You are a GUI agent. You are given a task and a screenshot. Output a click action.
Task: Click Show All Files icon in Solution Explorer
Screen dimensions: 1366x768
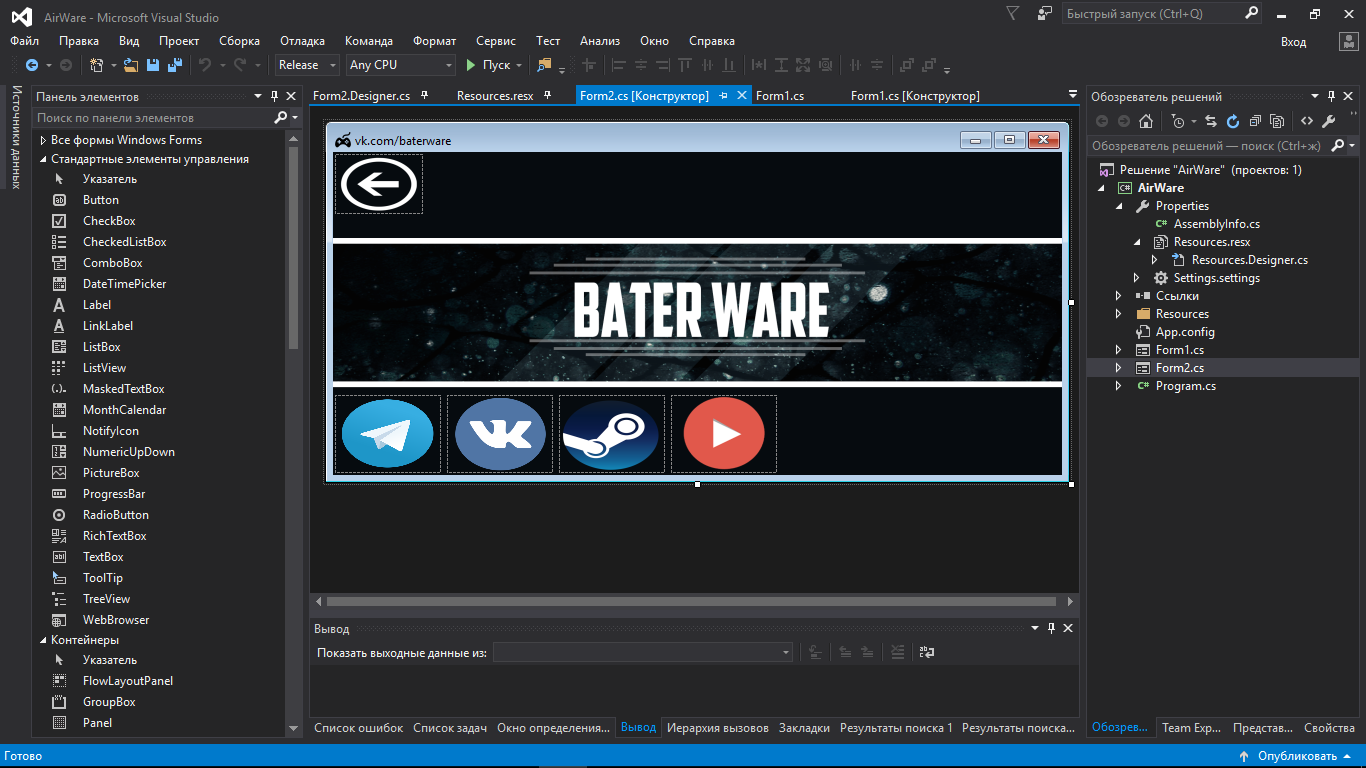pyautogui.click(x=1277, y=121)
